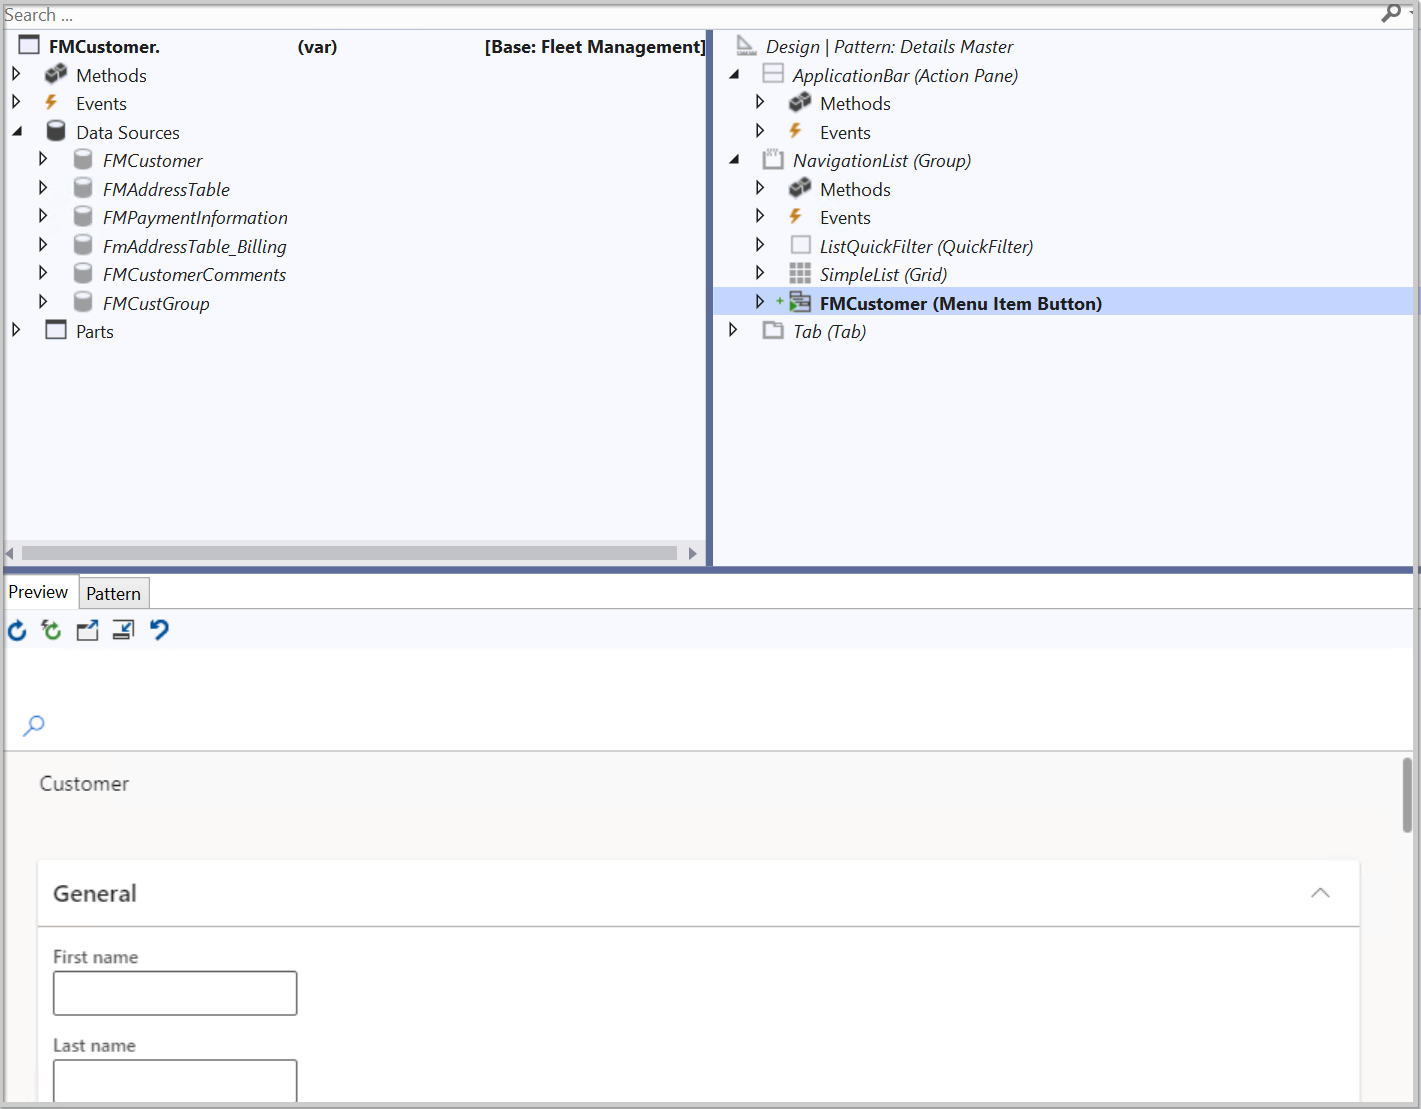Click the FMCustomer data source icon

83,160
